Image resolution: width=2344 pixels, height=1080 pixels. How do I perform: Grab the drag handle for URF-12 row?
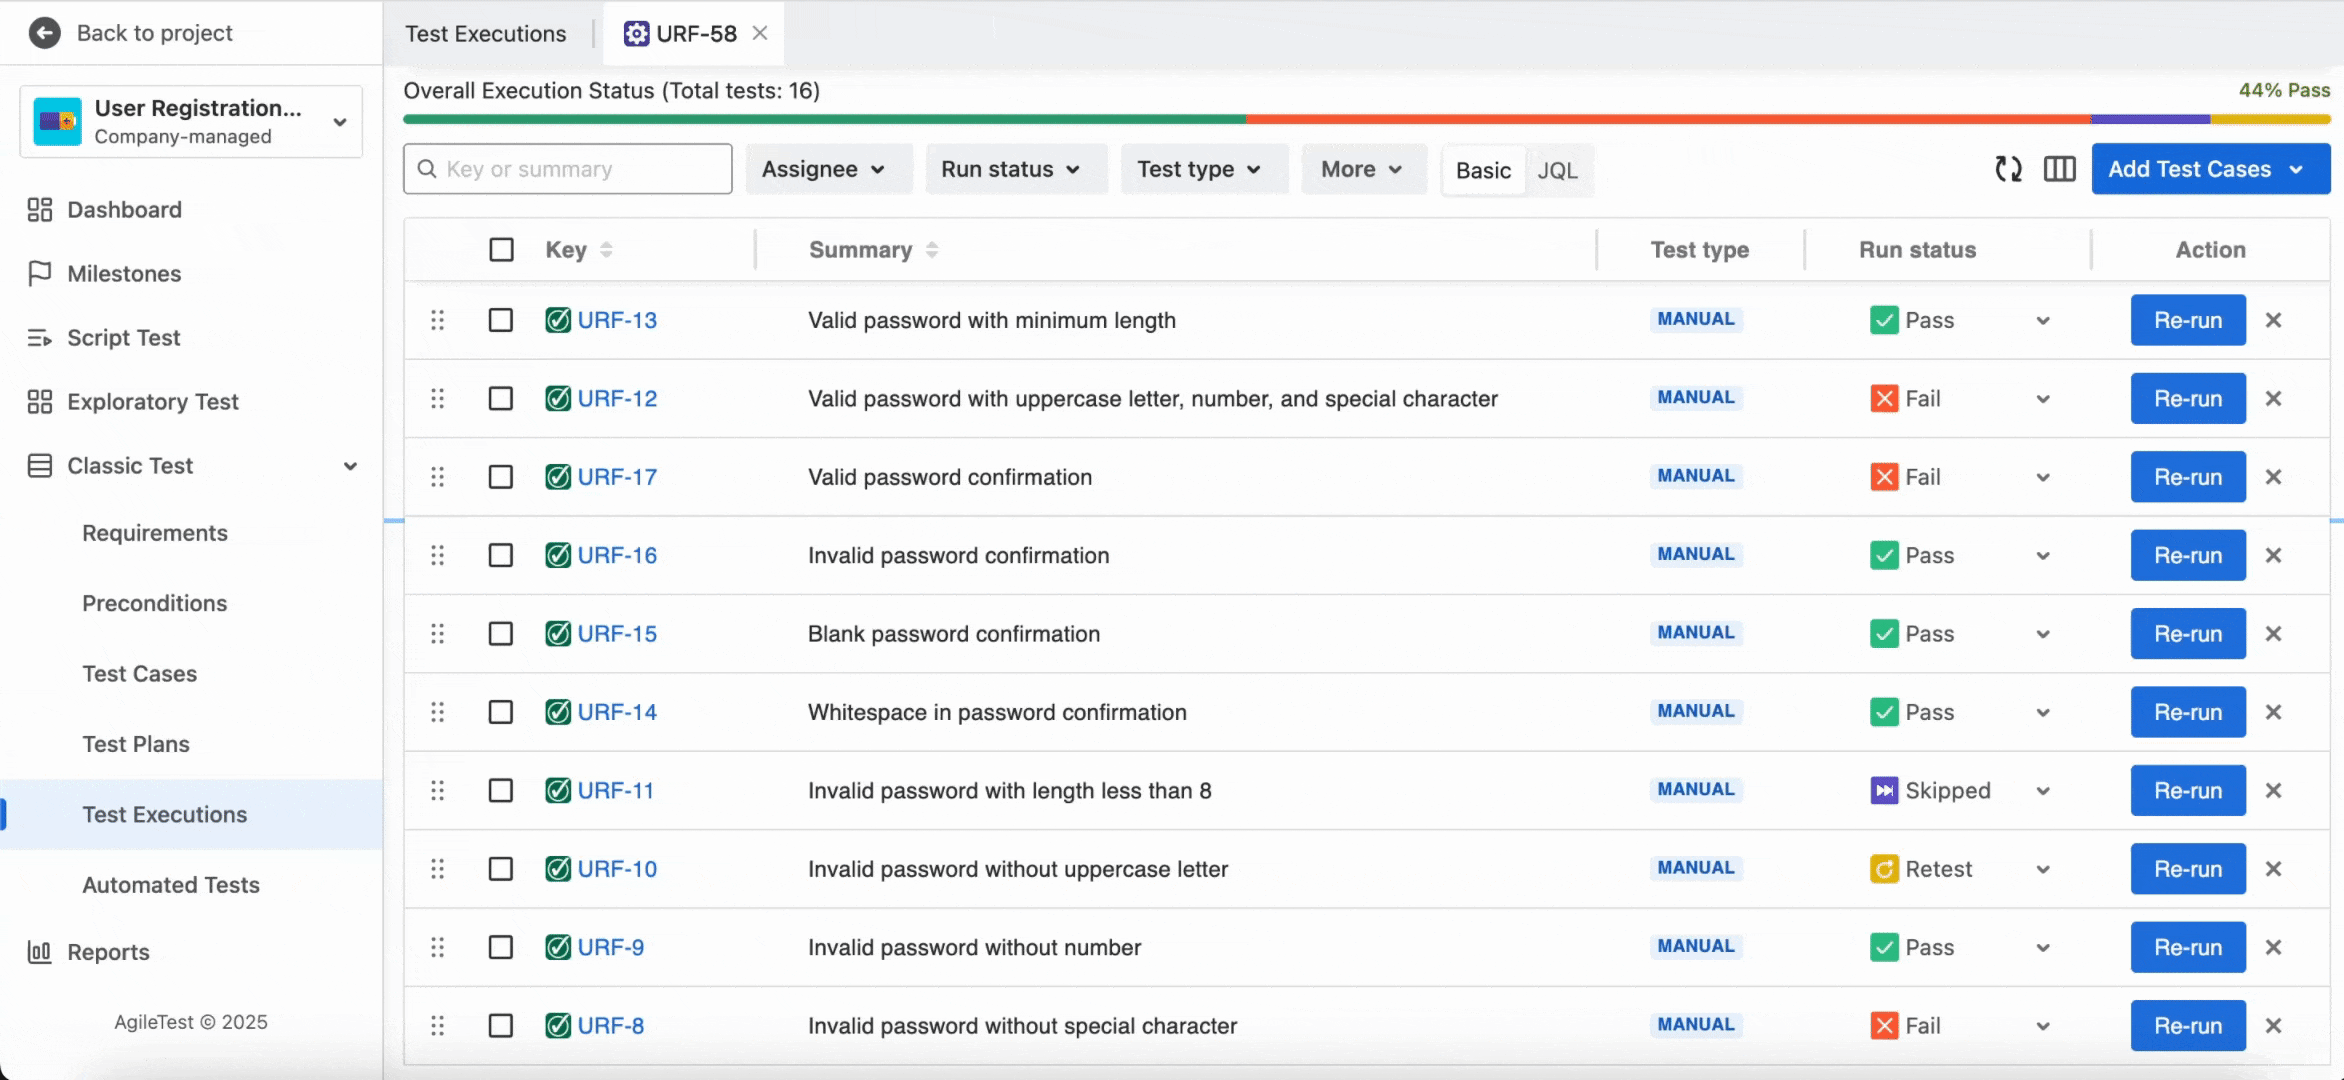click(437, 399)
